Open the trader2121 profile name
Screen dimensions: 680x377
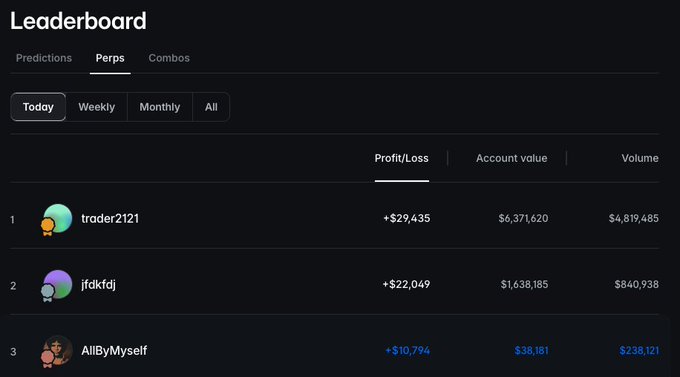pyautogui.click(x=110, y=218)
